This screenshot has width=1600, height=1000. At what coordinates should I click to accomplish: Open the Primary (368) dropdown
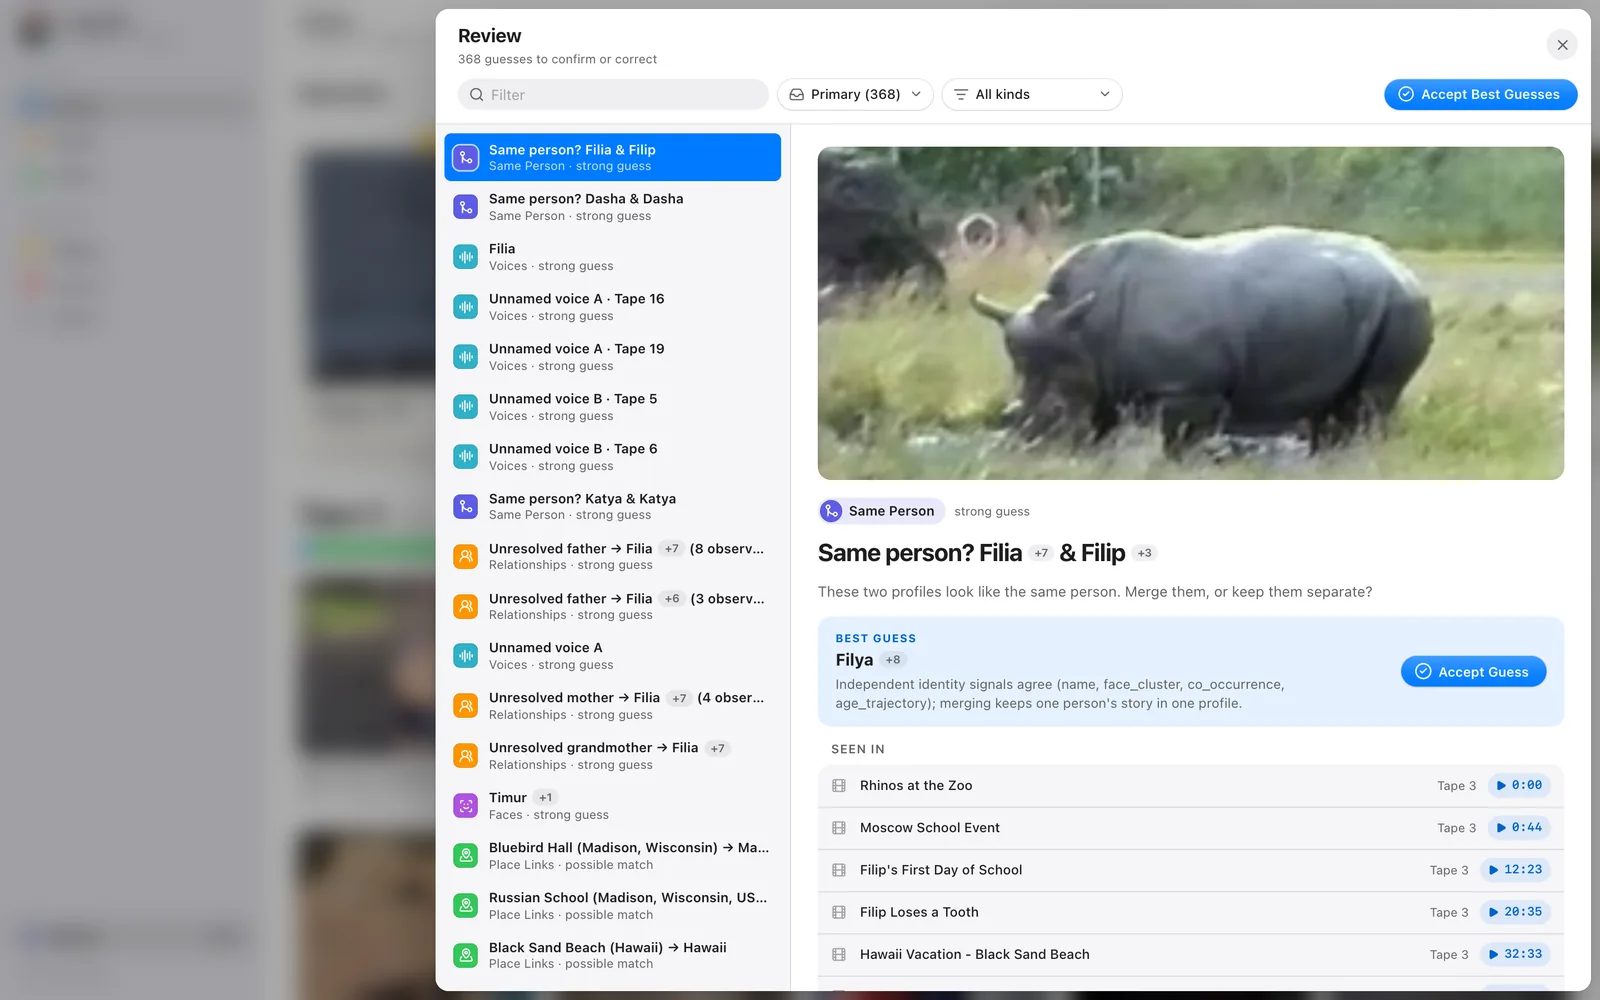click(856, 94)
